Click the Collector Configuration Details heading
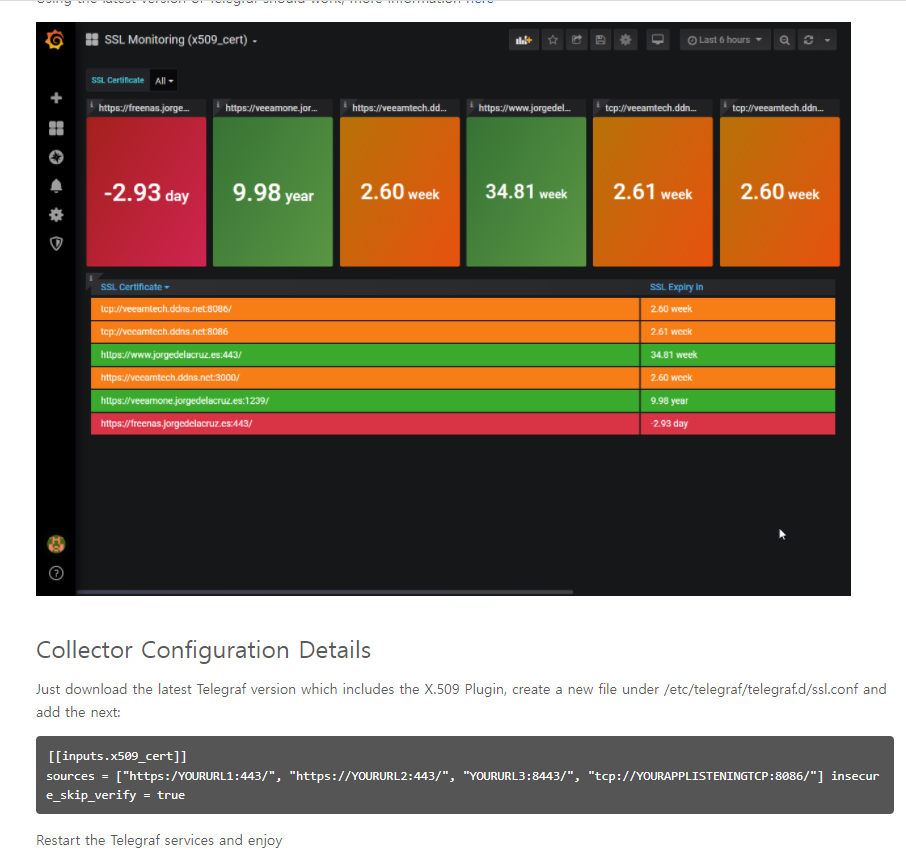 (x=203, y=650)
